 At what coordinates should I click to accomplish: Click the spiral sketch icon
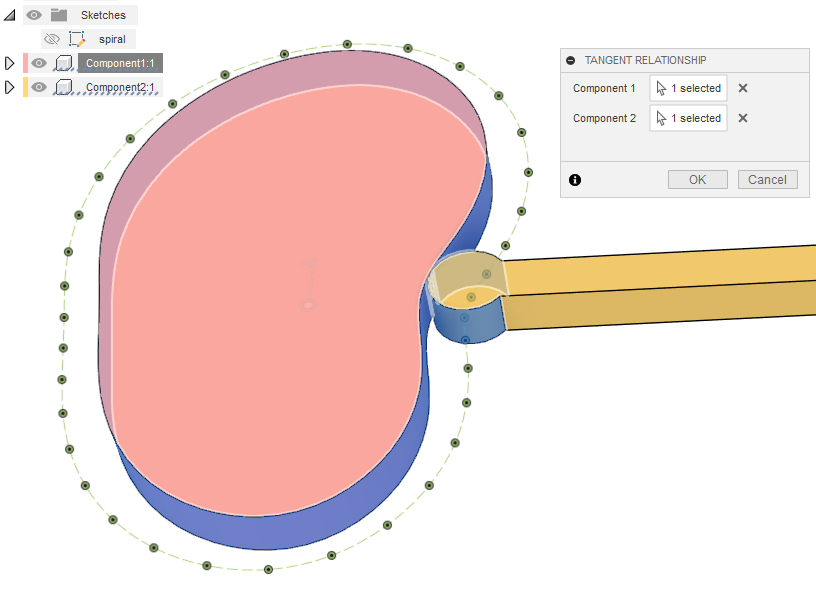point(77,39)
